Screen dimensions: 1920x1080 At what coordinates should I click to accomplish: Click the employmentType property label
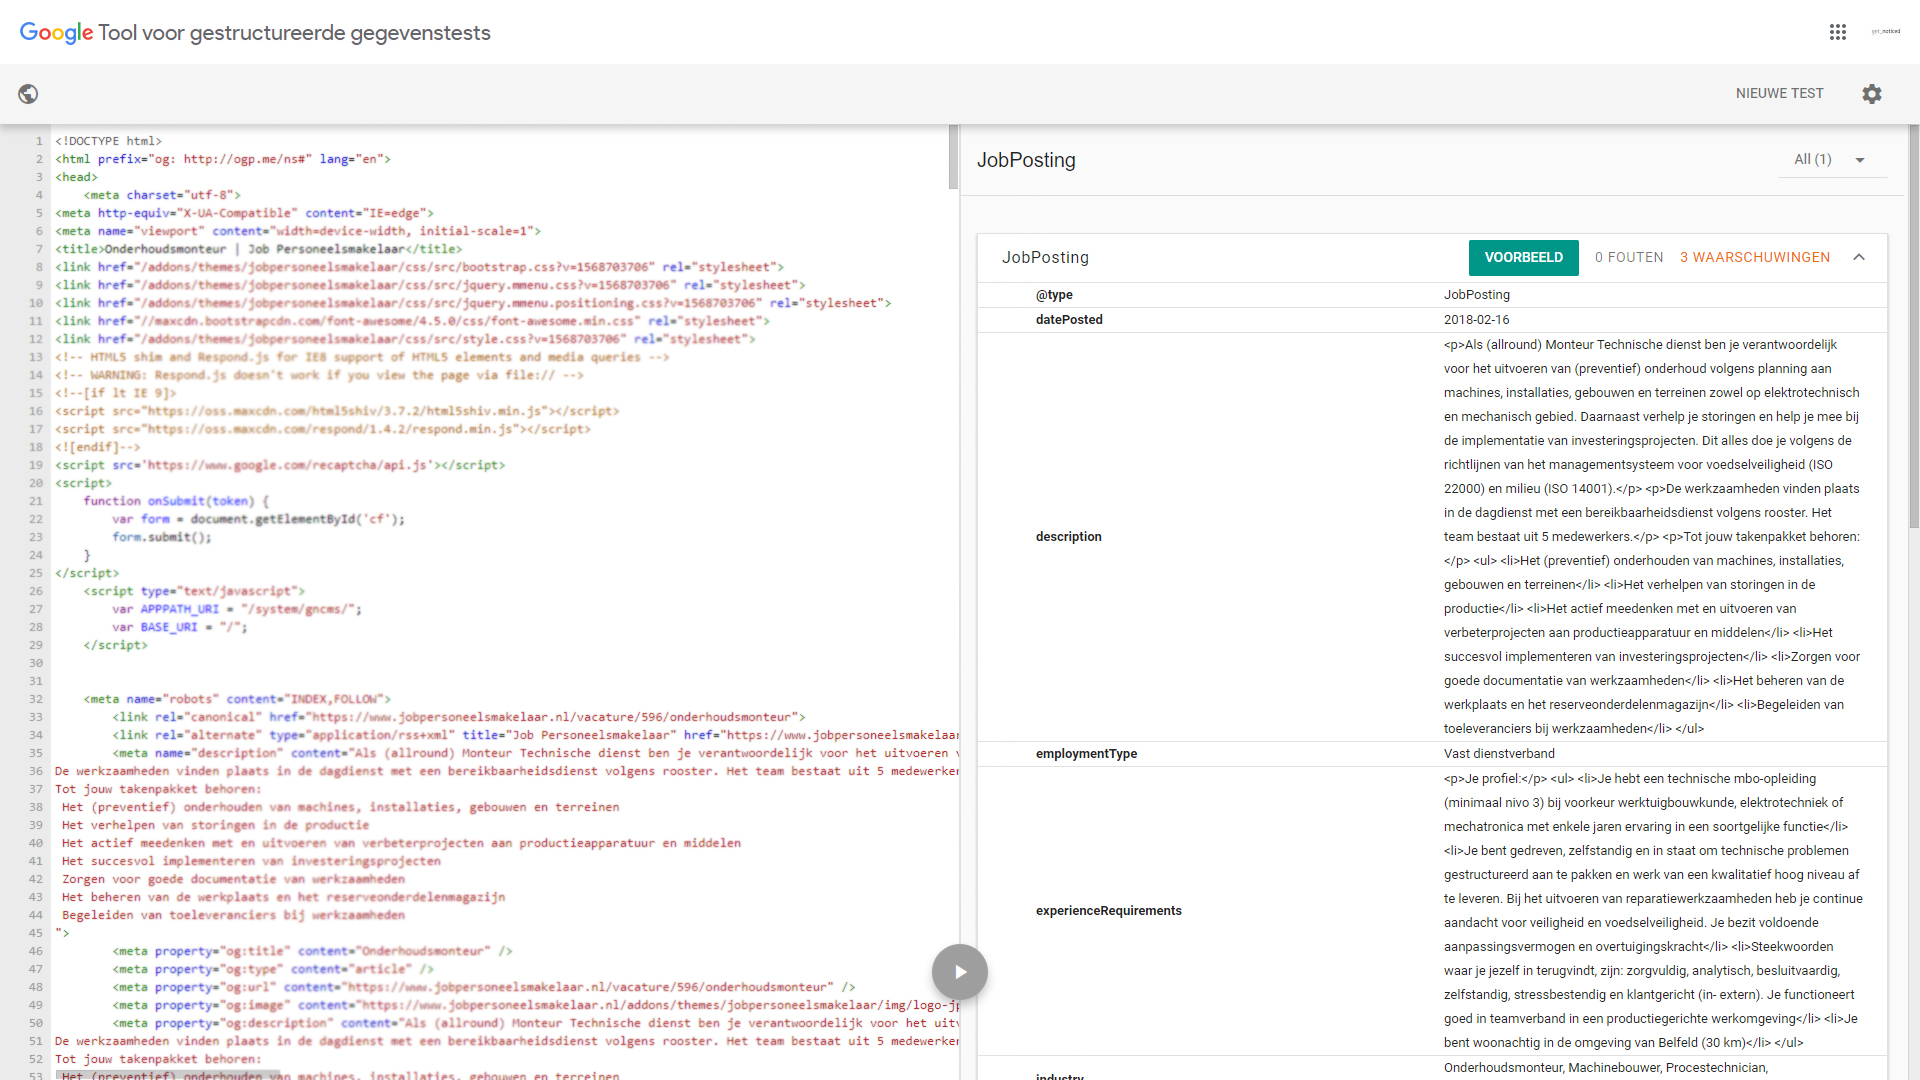(x=1086, y=754)
